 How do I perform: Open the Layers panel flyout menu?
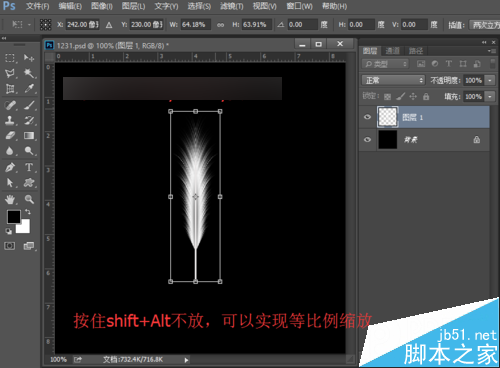point(491,51)
